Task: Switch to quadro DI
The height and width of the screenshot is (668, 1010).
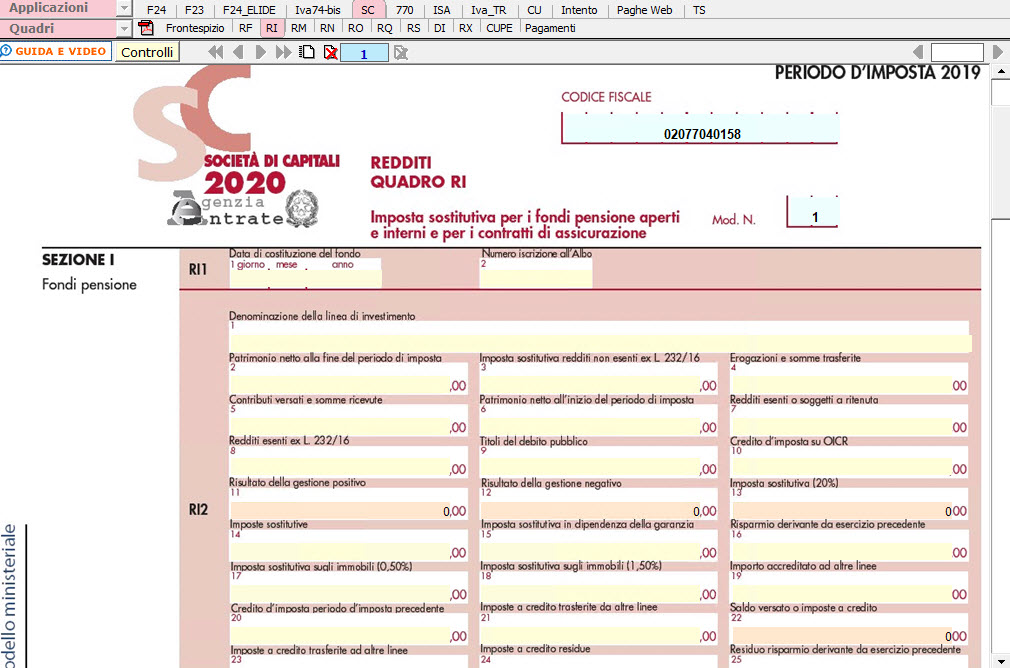Action: click(x=439, y=28)
